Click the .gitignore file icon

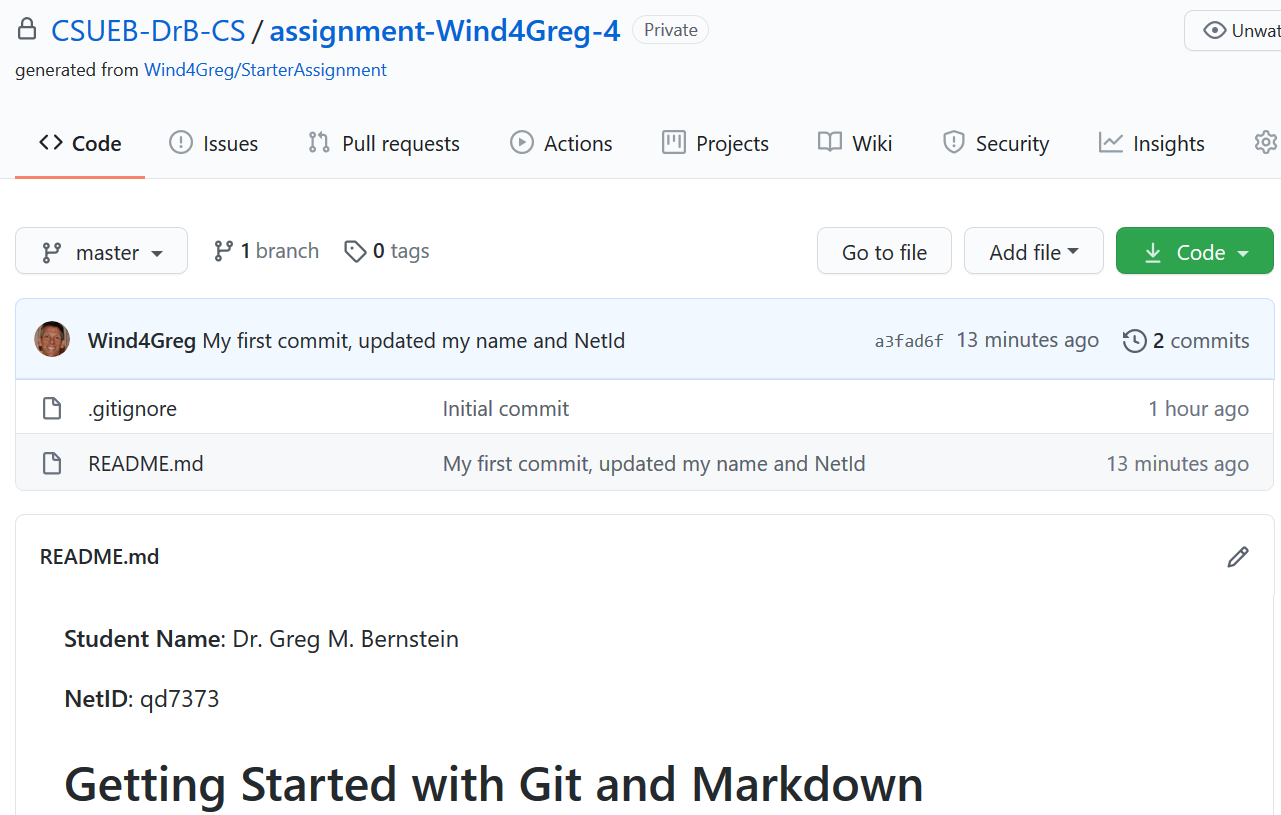tap(52, 408)
